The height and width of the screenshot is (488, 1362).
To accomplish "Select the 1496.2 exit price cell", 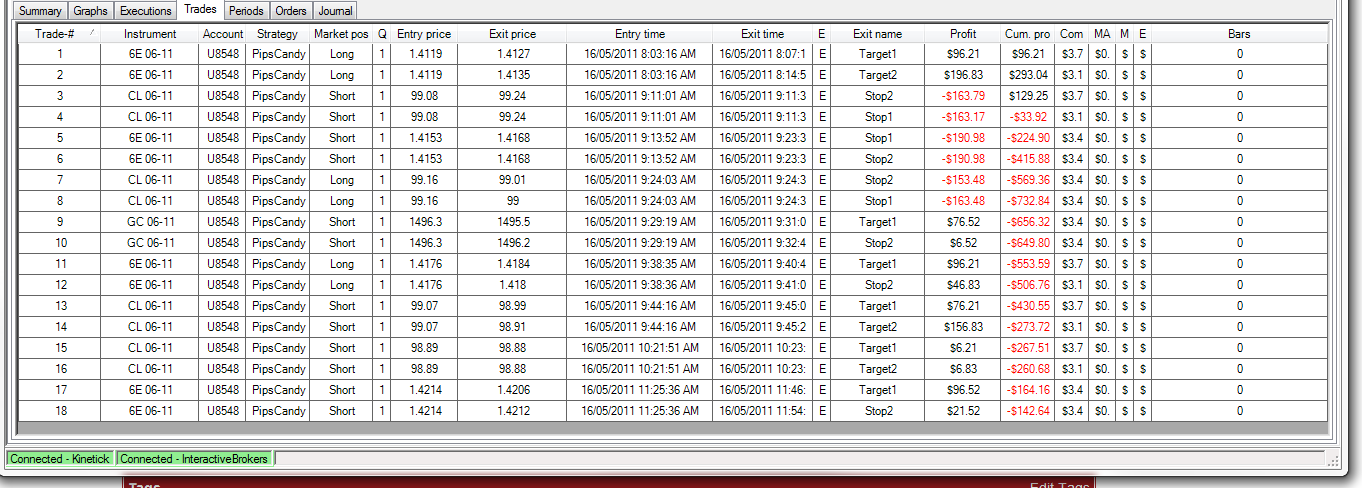I will click(x=512, y=243).
